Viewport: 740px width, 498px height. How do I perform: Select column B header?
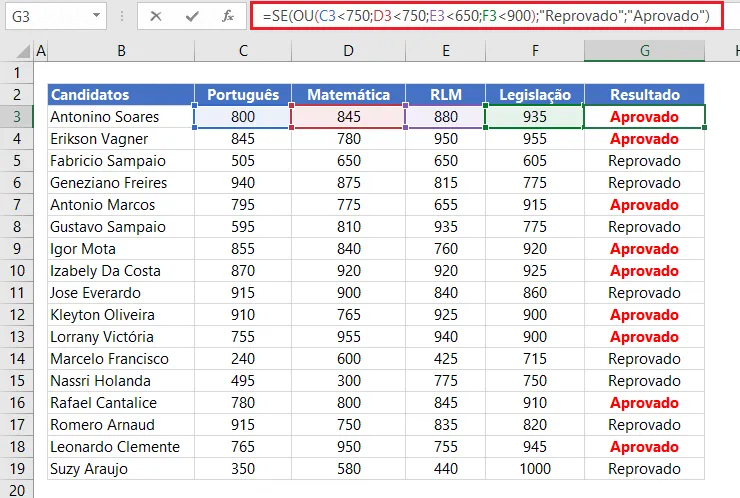(121, 51)
